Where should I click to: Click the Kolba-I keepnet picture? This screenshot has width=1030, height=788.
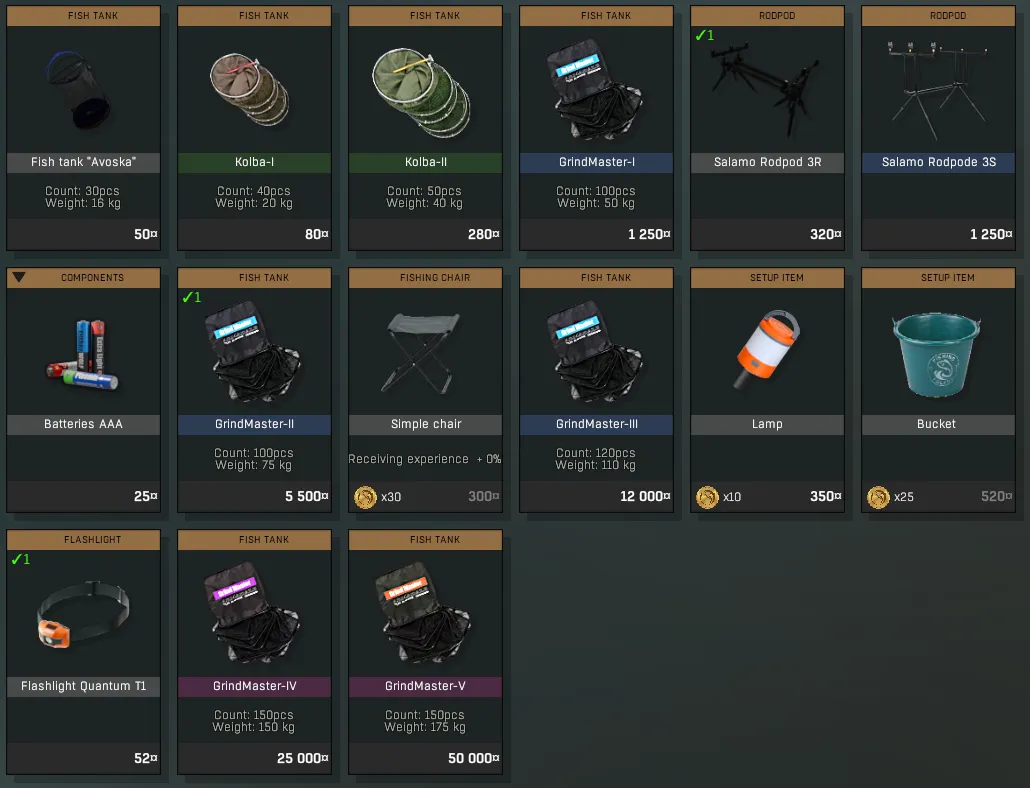(x=250, y=89)
